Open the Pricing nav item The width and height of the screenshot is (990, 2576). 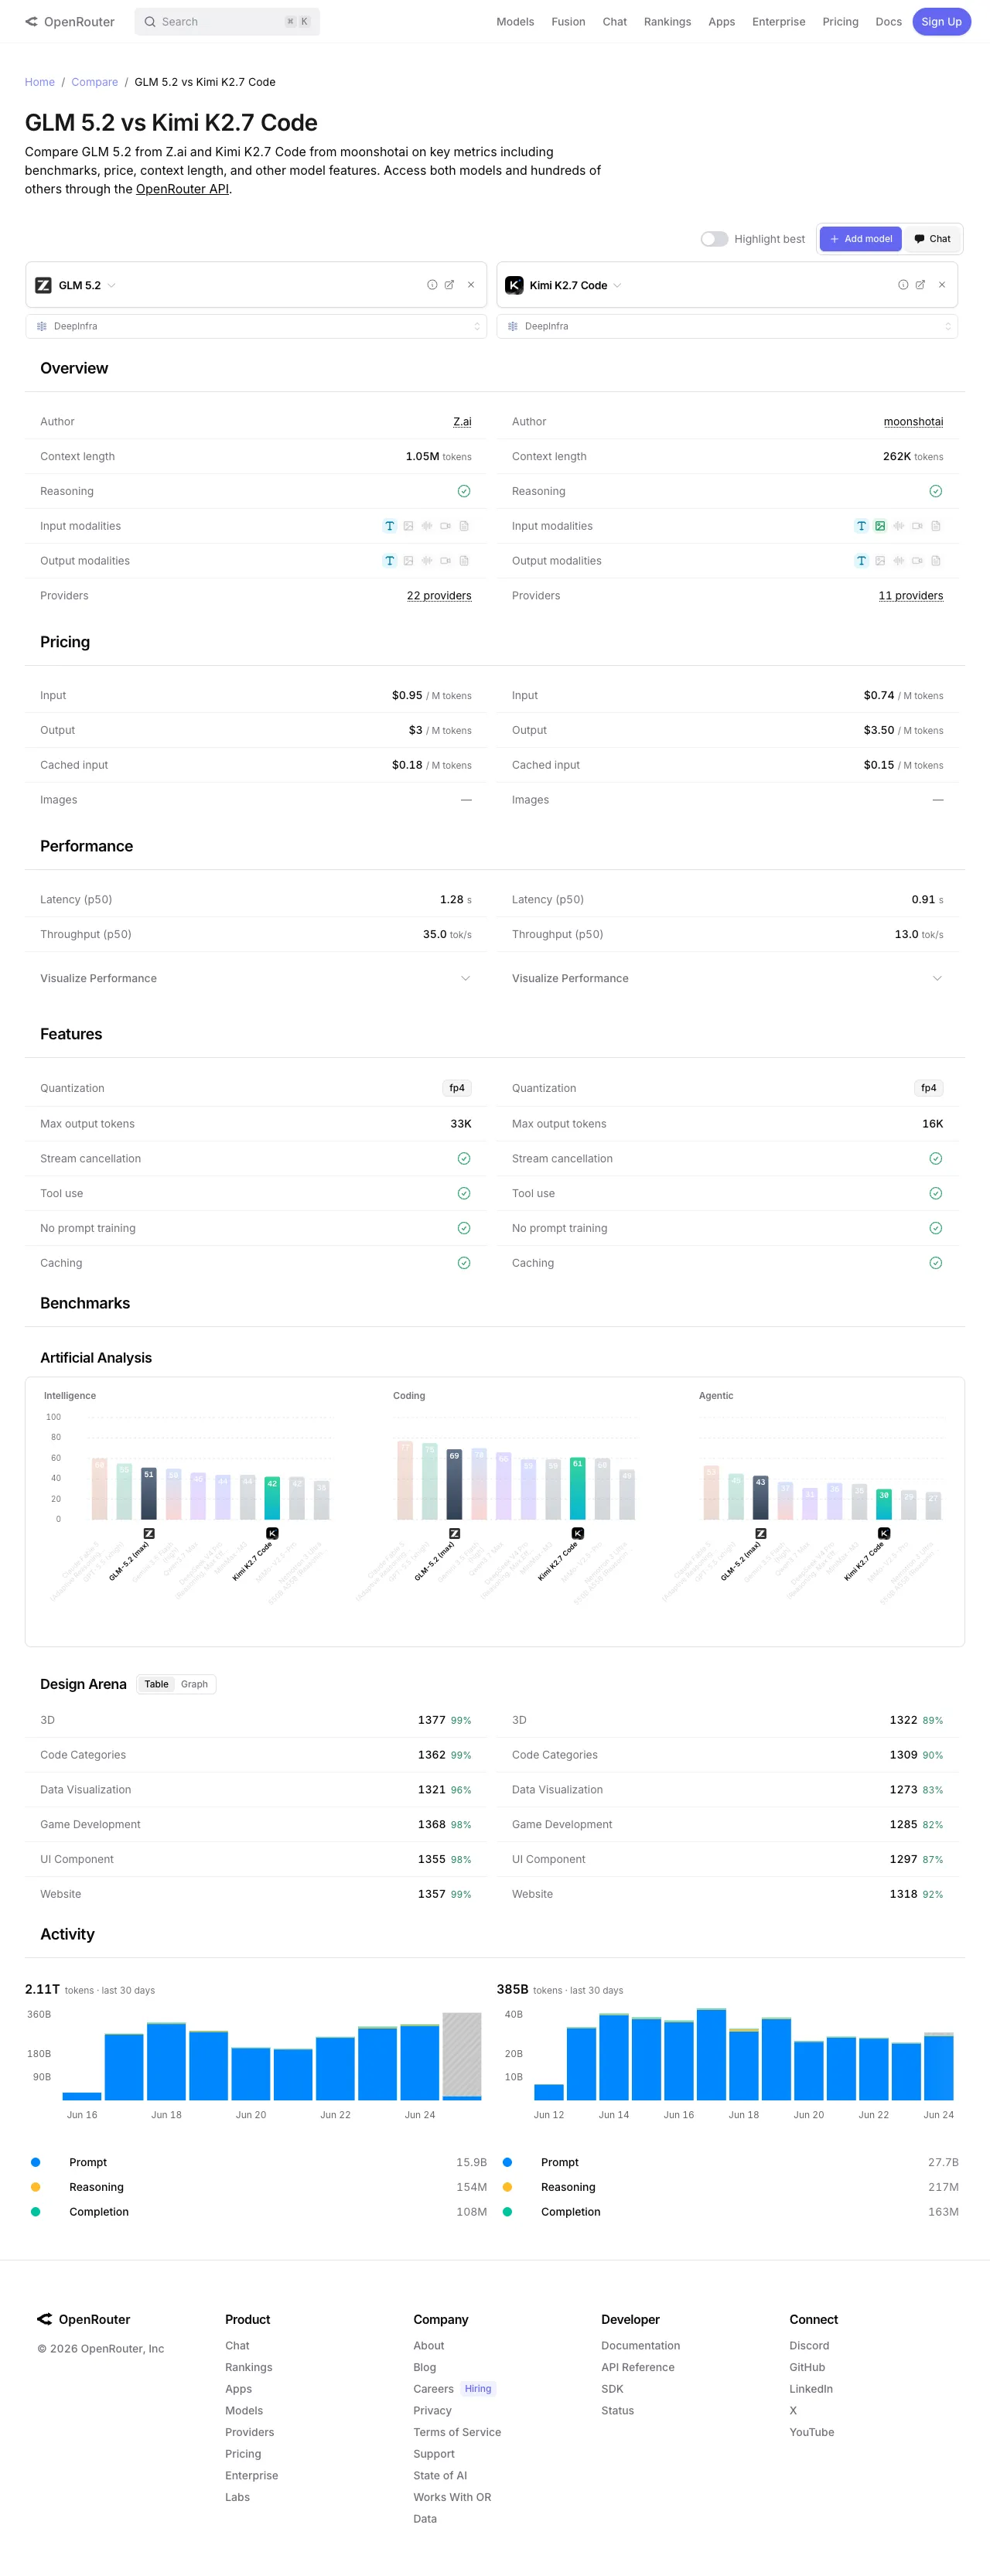pyautogui.click(x=840, y=22)
